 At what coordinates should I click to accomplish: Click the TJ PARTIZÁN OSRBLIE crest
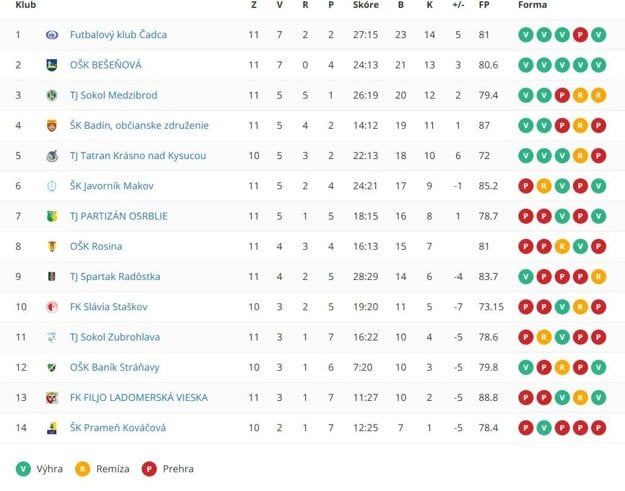click(x=52, y=216)
